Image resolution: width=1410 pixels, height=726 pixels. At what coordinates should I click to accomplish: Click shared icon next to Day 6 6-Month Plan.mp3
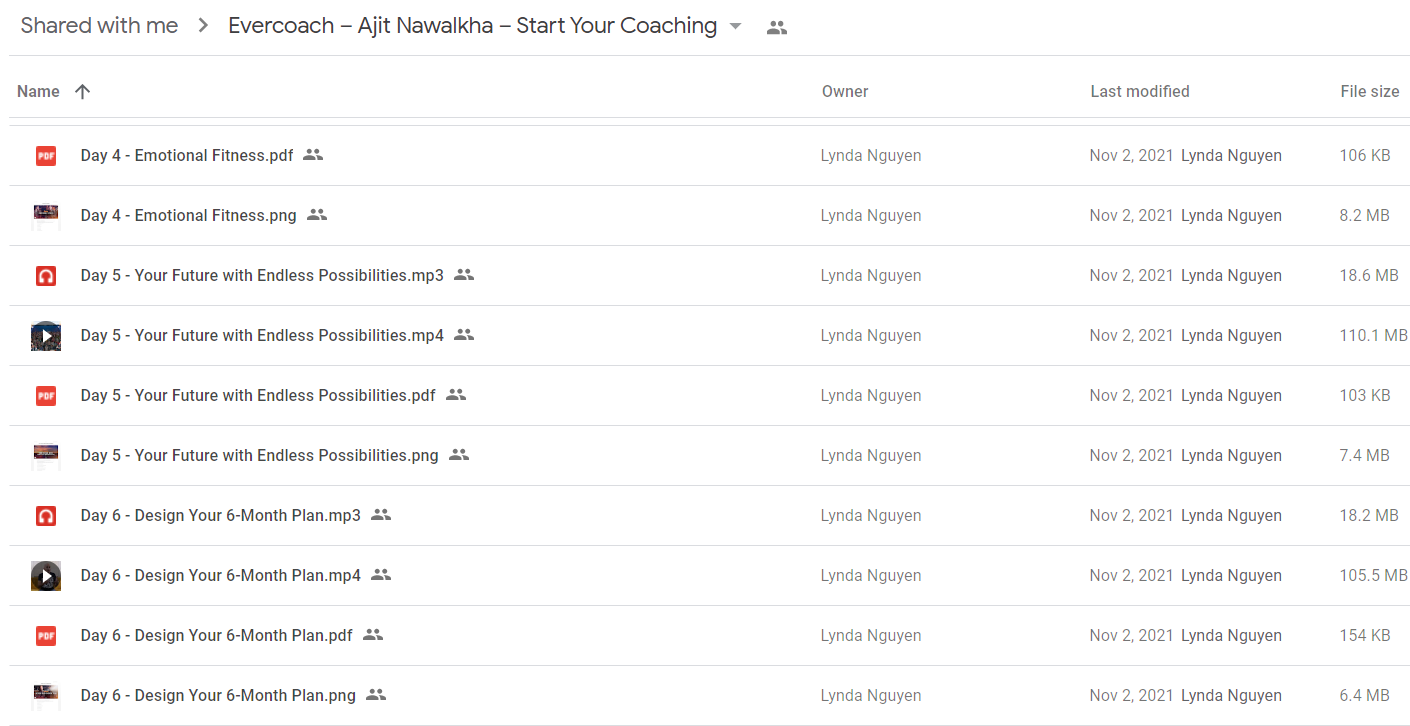[381, 515]
